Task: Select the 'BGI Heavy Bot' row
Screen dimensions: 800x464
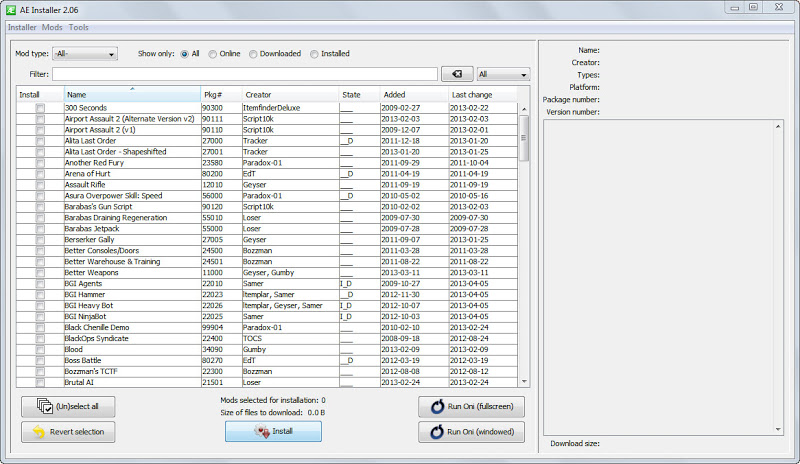Action: coord(267,306)
